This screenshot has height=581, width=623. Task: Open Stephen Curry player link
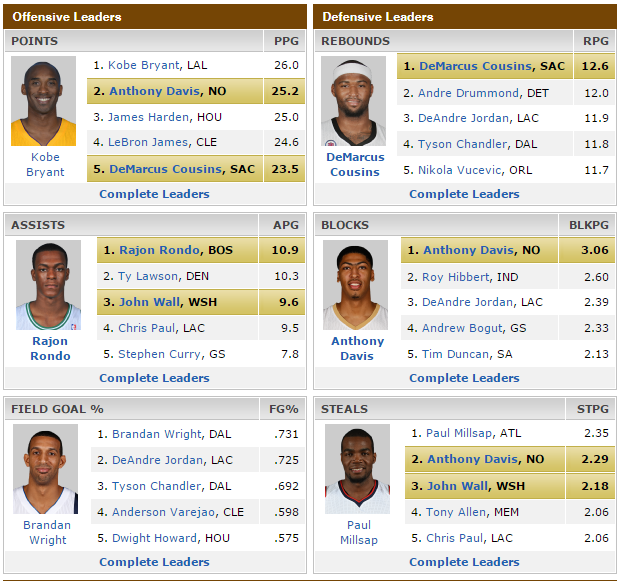click(x=160, y=354)
